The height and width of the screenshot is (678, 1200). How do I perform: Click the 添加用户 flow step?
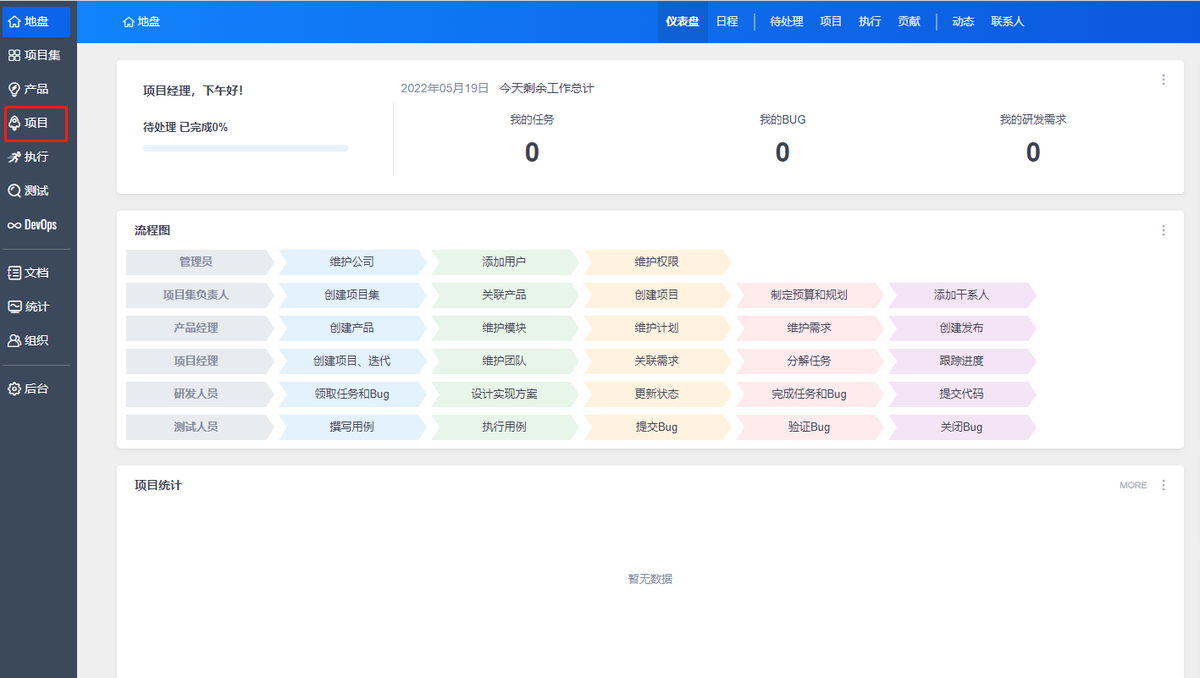click(504, 262)
